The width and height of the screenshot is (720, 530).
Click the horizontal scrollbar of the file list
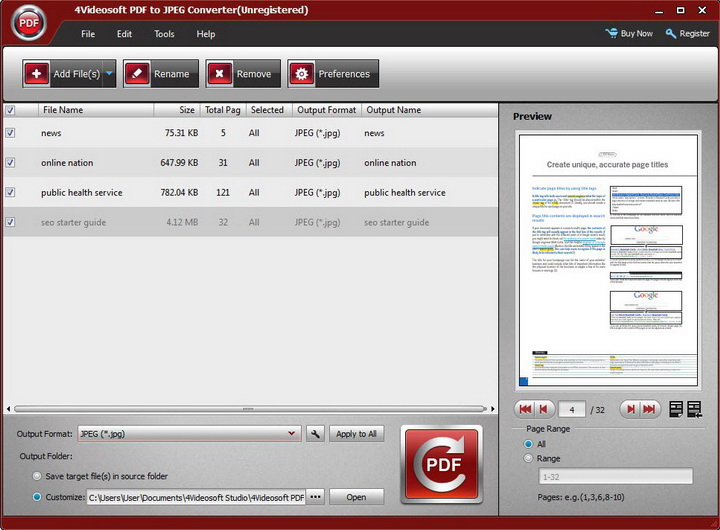click(250, 408)
